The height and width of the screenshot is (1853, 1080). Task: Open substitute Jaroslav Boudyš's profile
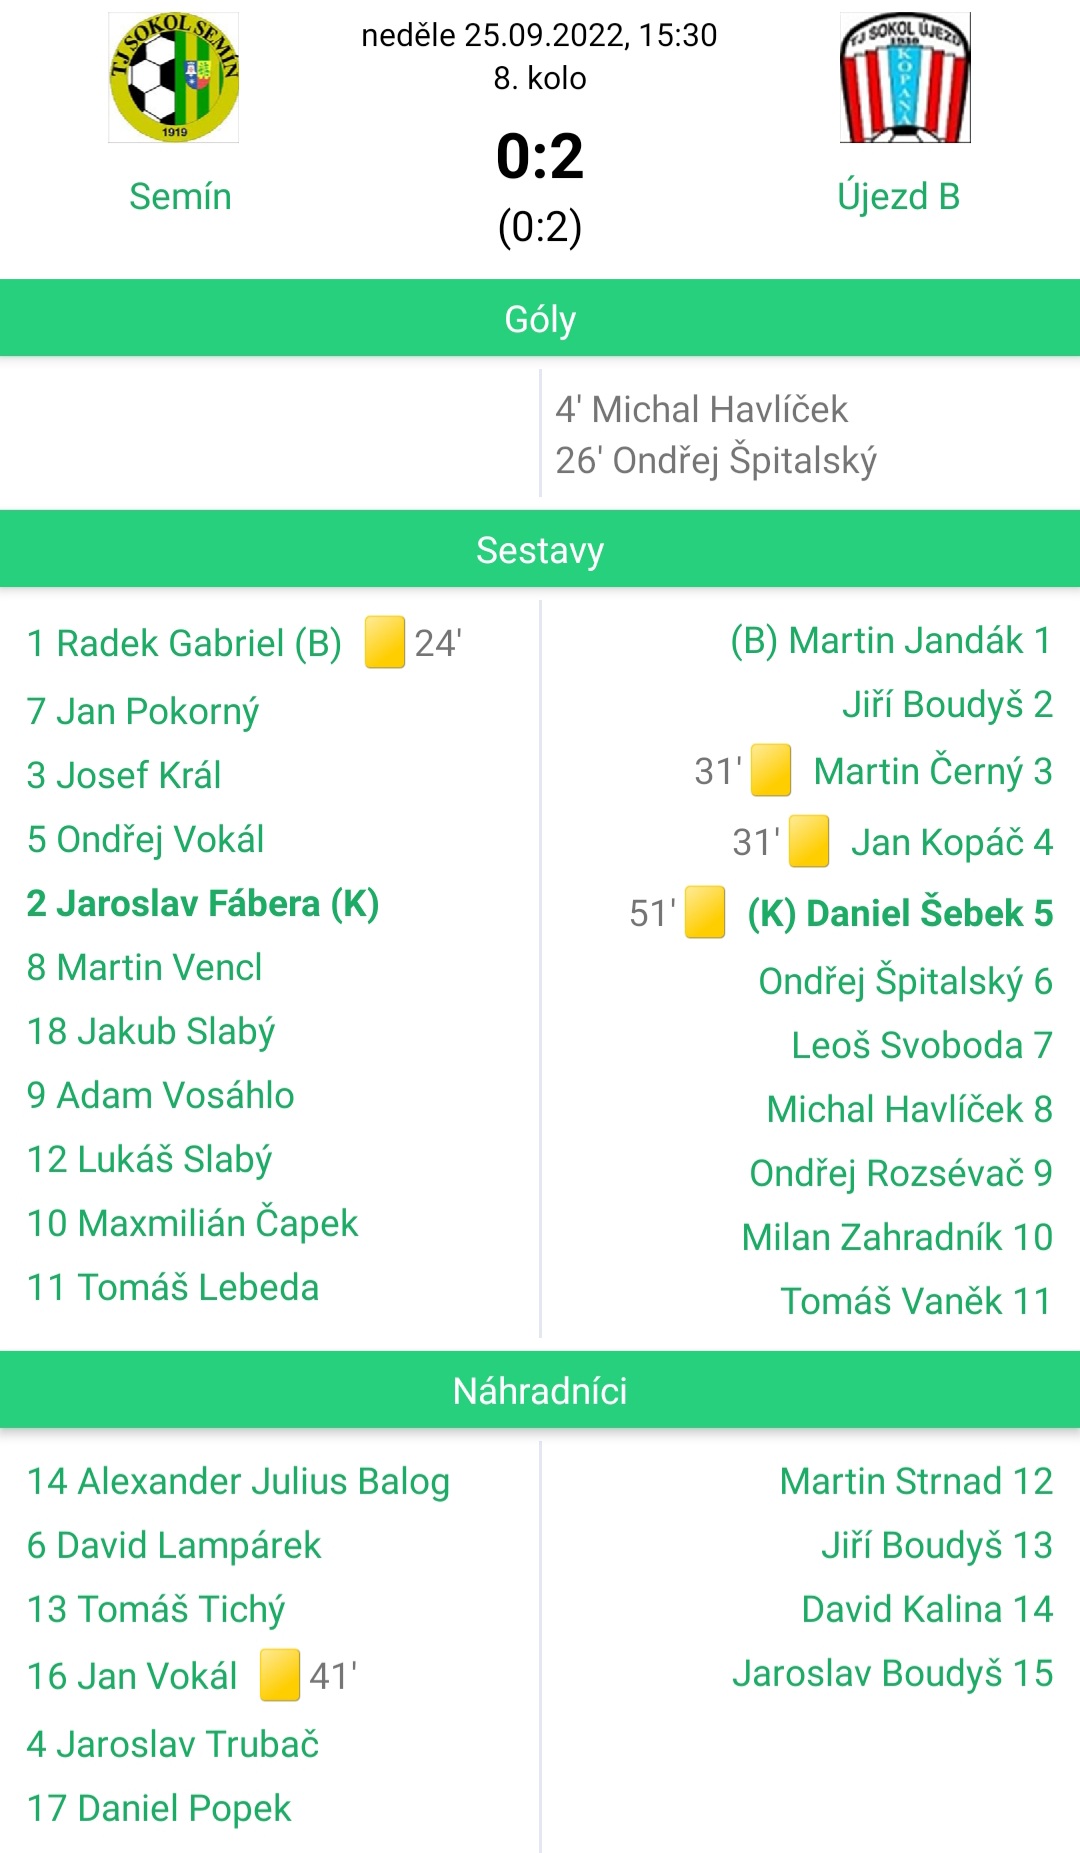pyautogui.click(x=893, y=1673)
